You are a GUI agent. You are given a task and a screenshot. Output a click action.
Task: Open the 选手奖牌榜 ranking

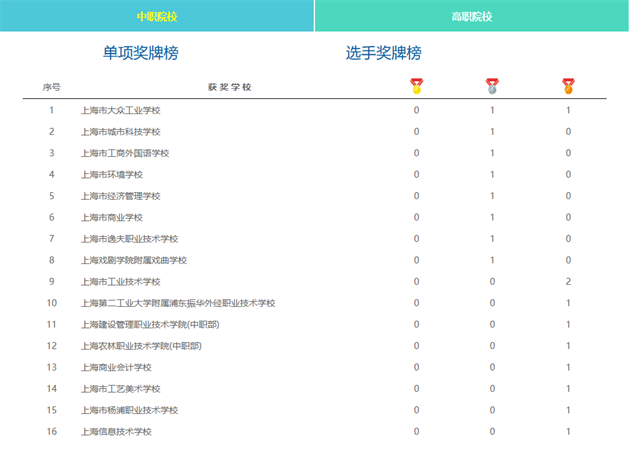pyautogui.click(x=384, y=53)
